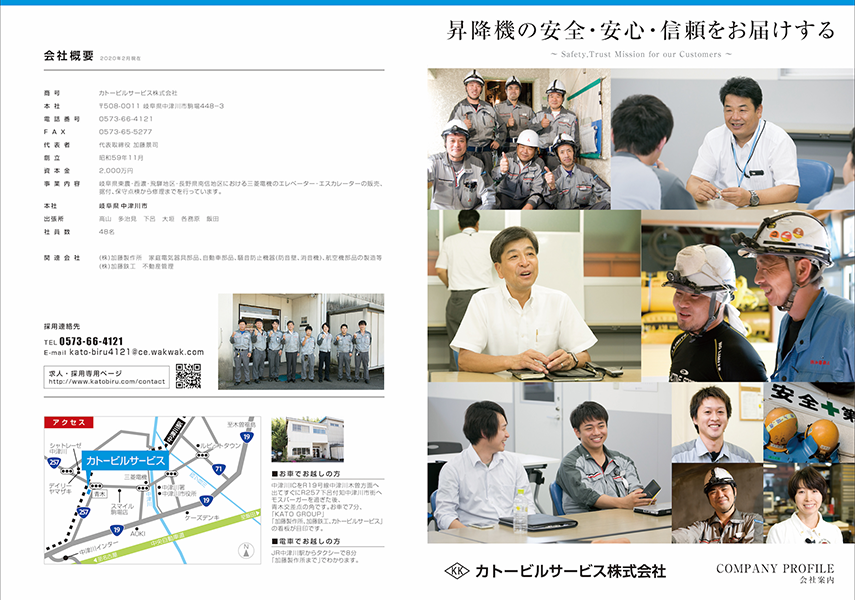The height and width of the screenshot is (600, 855).
Task: Click the 中津川市役所 label on the map
Action: click(x=179, y=494)
